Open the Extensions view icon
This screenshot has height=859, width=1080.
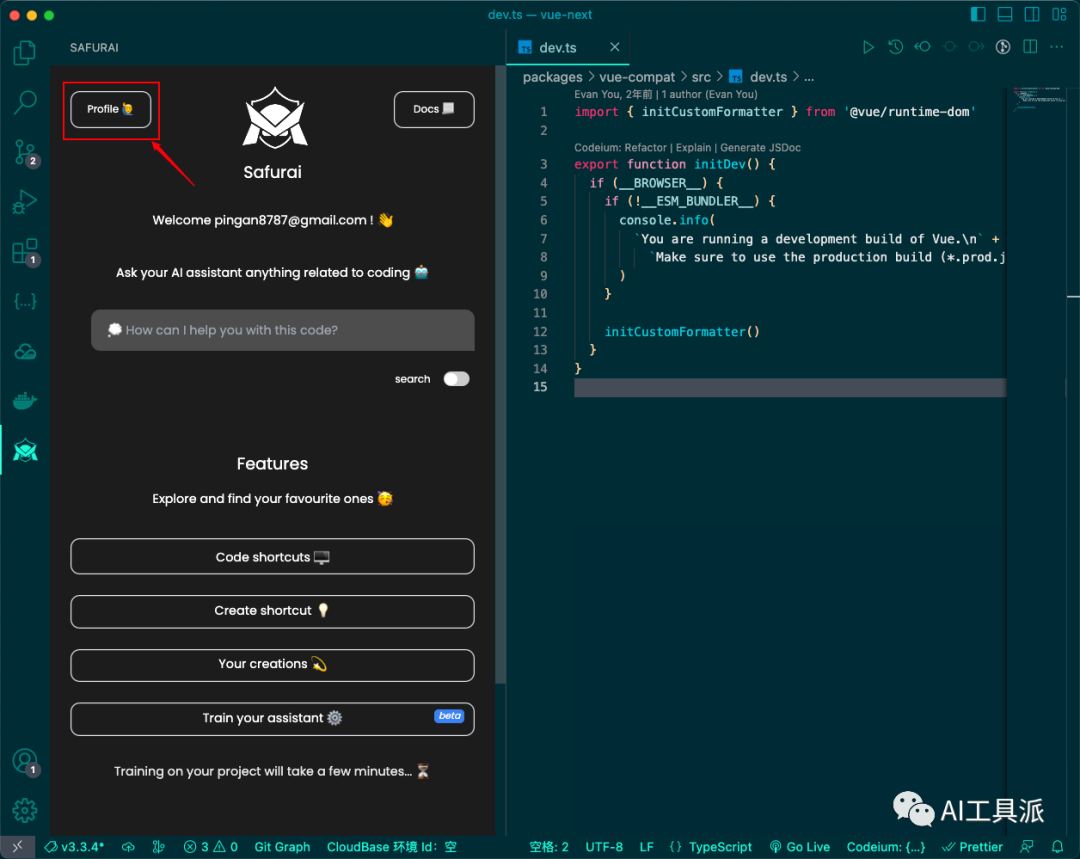25,251
